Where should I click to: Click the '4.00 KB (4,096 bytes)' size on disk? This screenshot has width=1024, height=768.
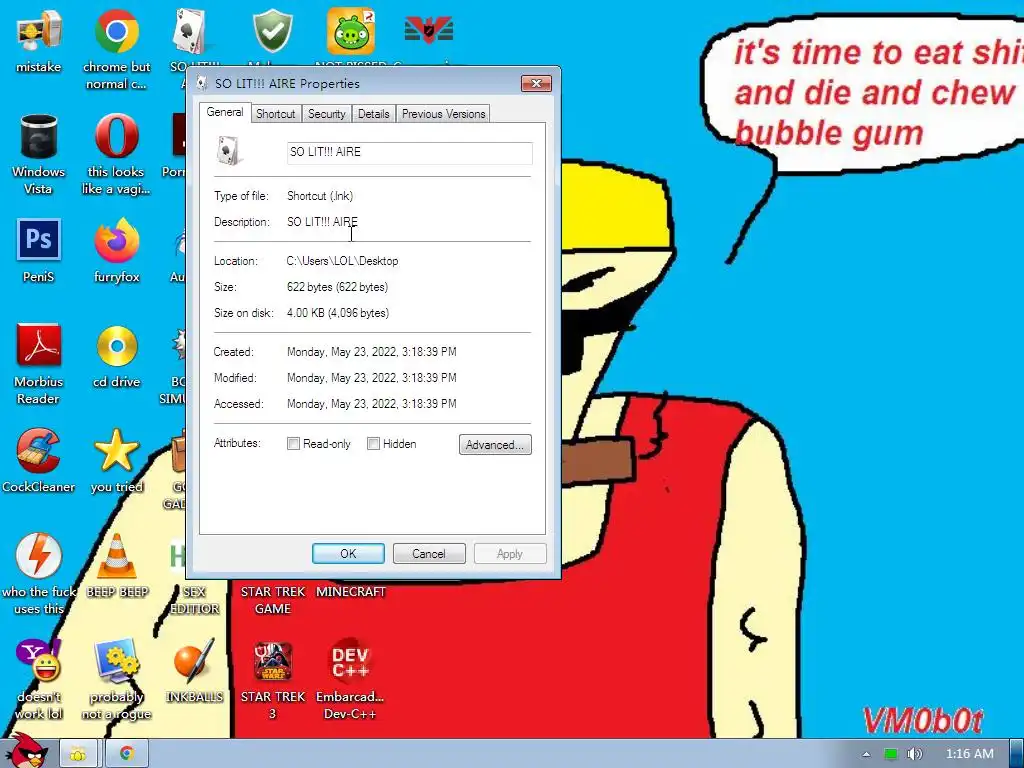pyautogui.click(x=338, y=313)
